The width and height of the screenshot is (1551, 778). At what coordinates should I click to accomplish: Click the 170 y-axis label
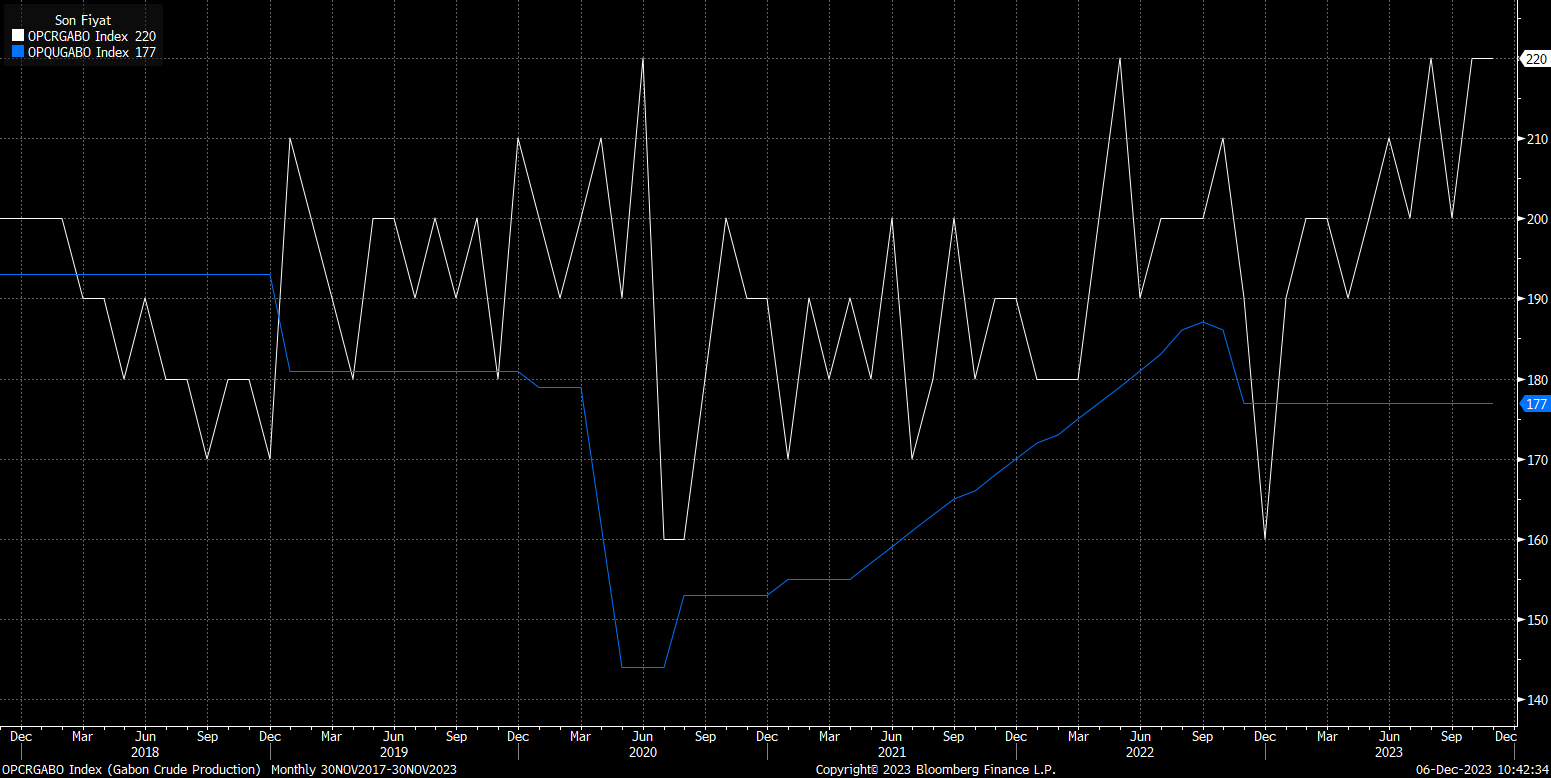tap(1537, 460)
